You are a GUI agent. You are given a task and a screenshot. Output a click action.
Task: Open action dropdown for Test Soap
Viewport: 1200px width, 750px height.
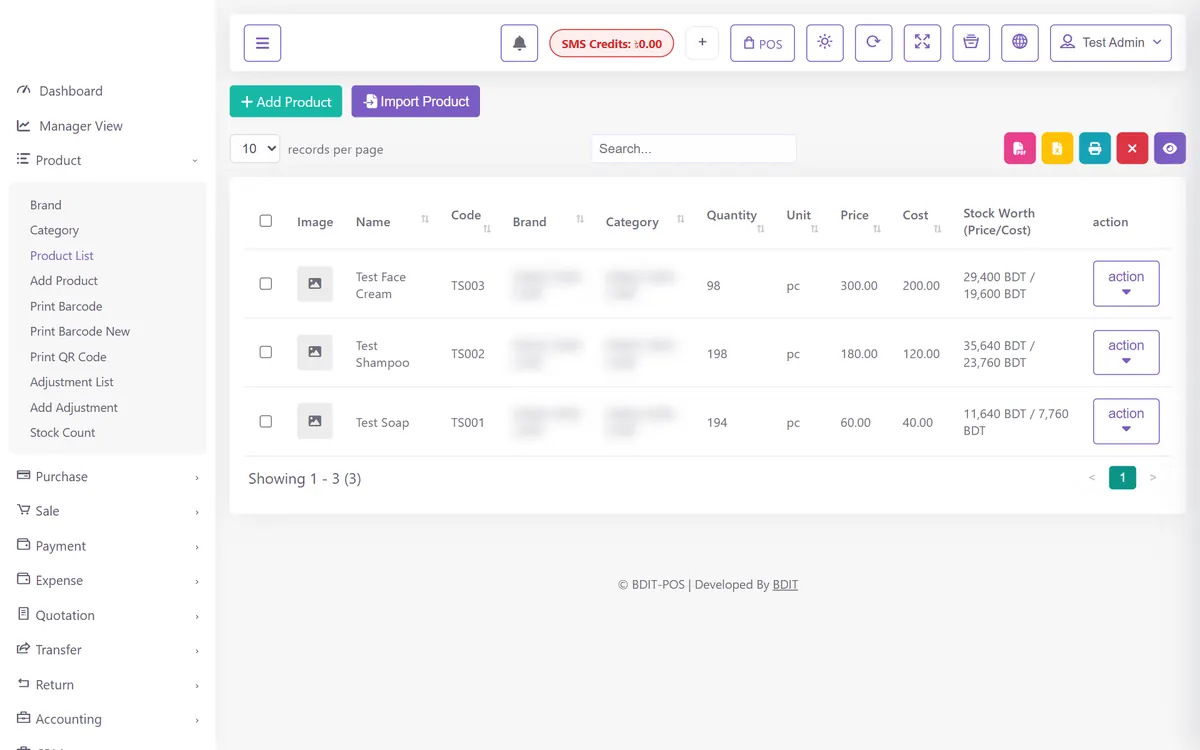(1126, 421)
